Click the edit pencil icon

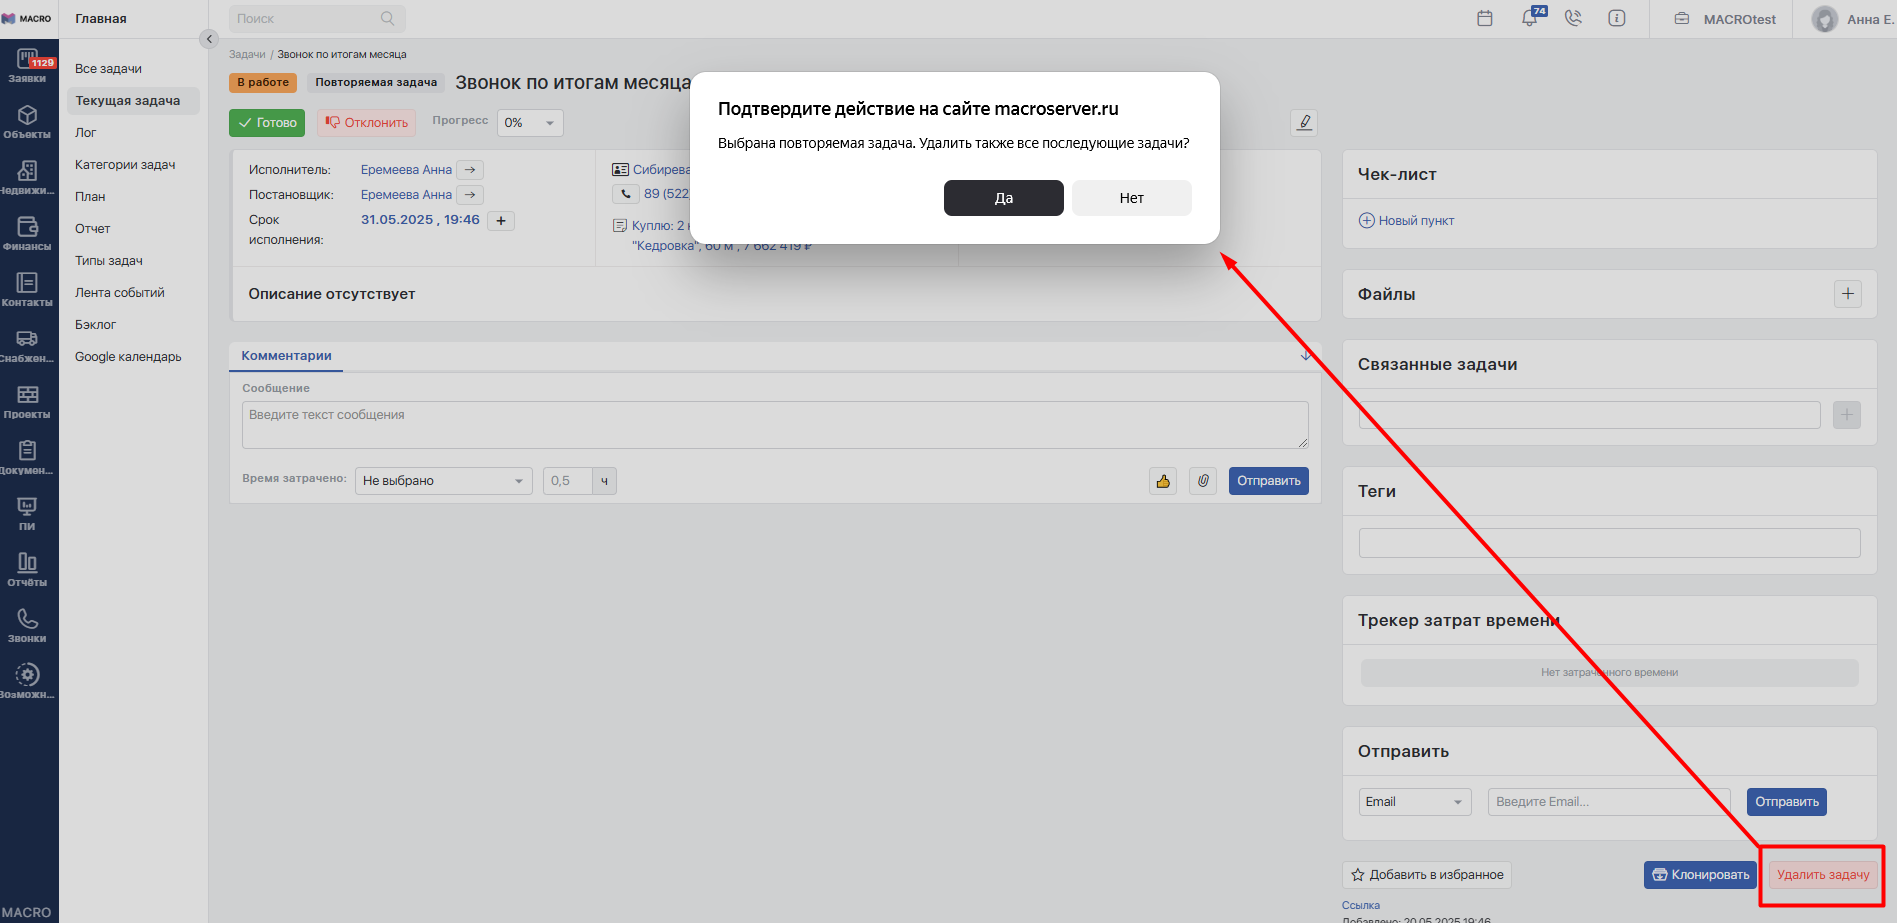point(1304,122)
